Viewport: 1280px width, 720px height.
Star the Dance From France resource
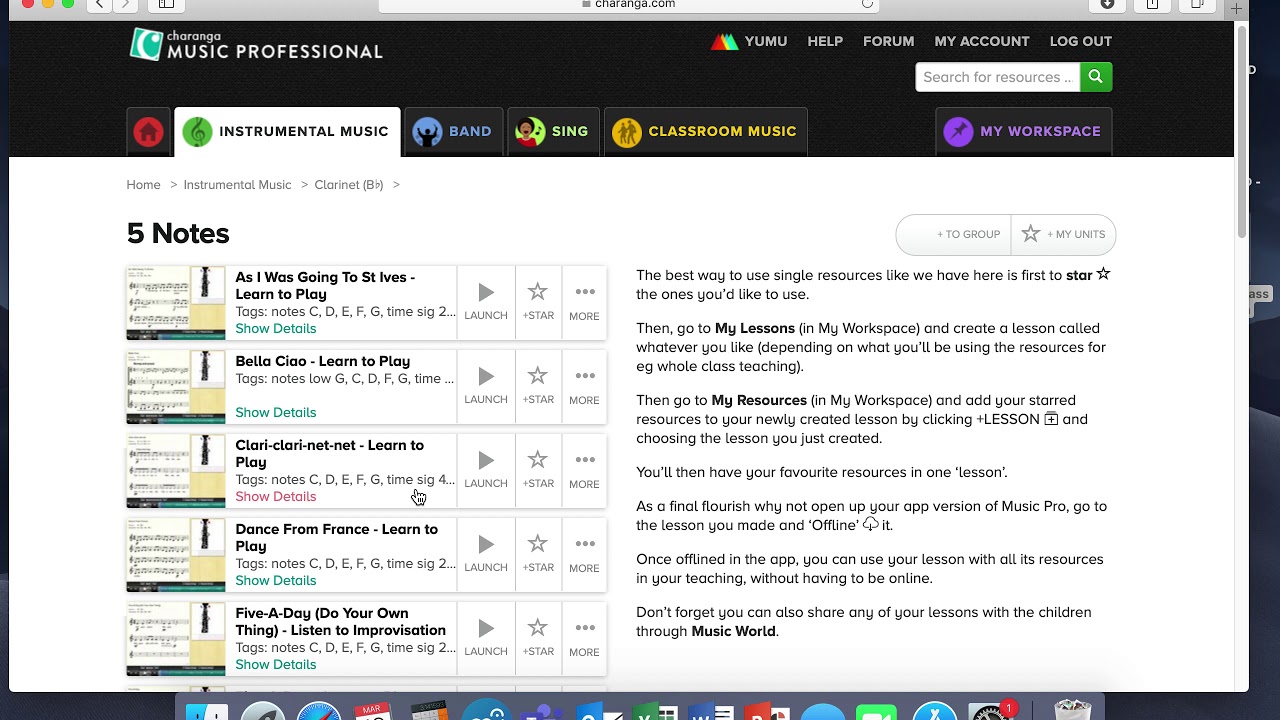[538, 553]
